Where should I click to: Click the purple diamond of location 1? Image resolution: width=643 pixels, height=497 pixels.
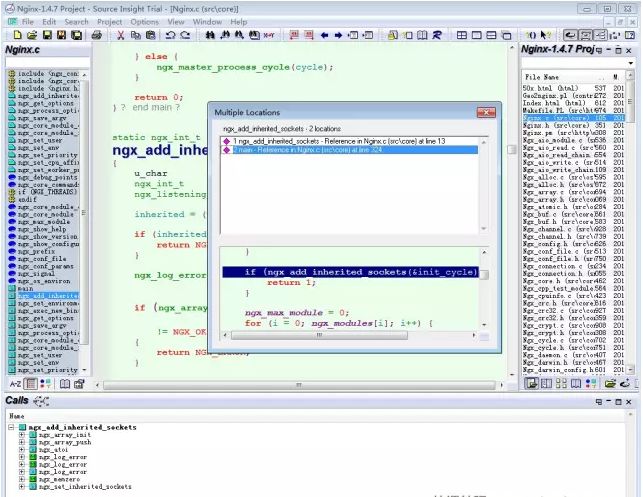coord(226,141)
